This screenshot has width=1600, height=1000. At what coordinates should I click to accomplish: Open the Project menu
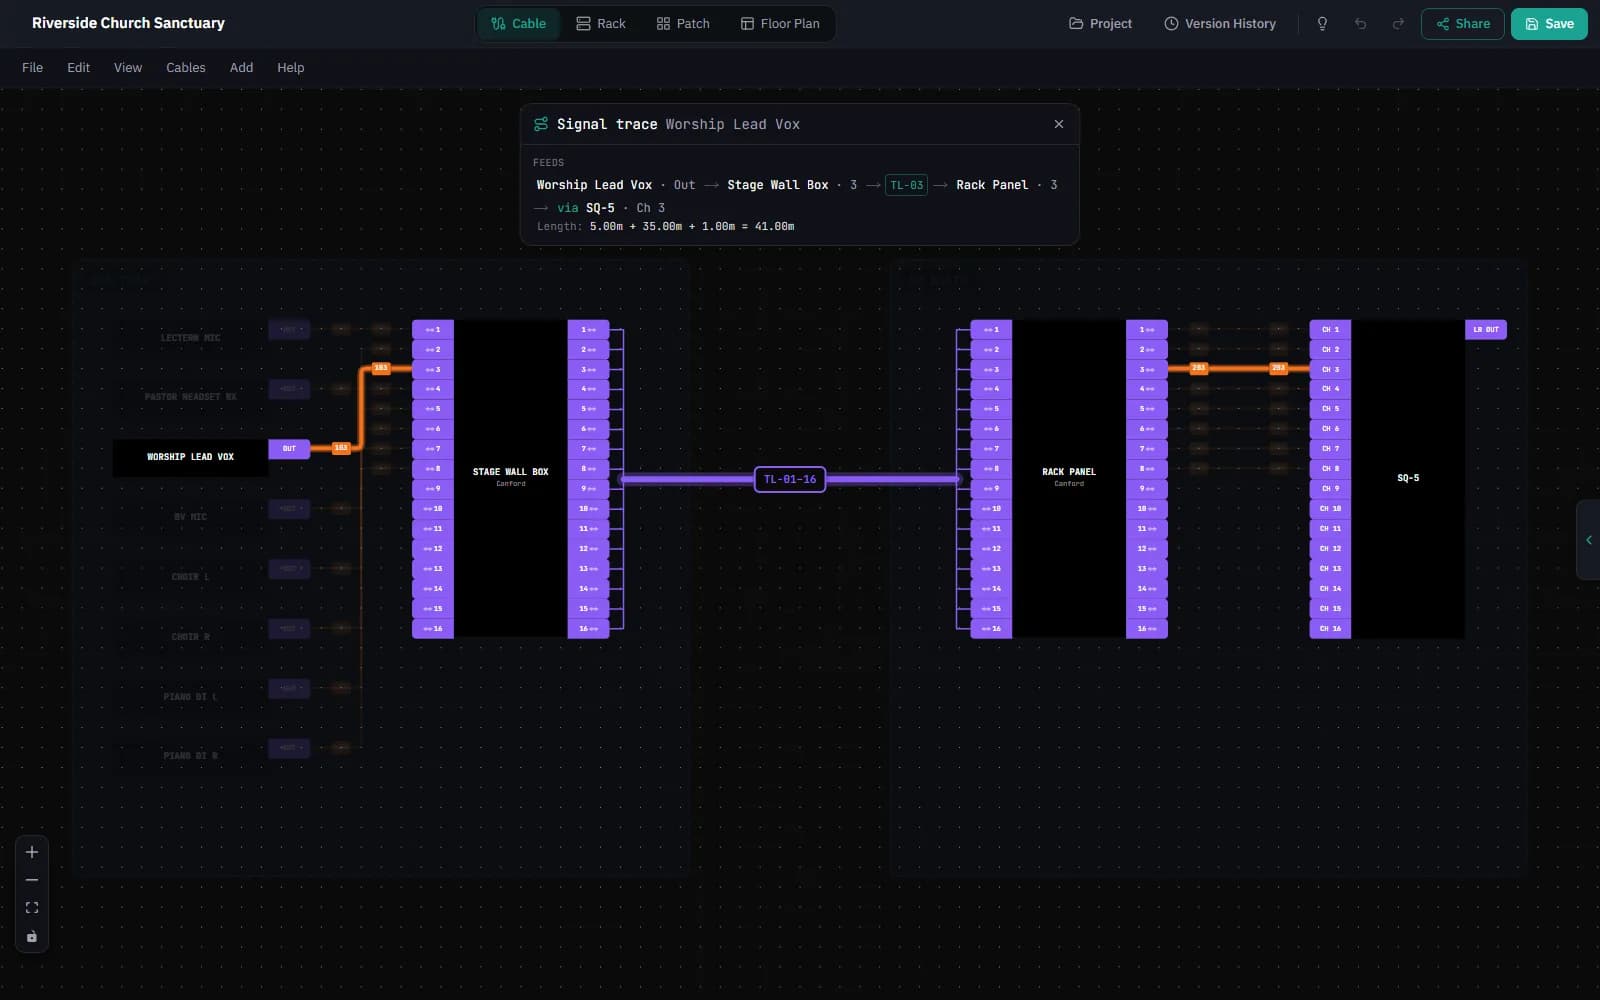click(1101, 24)
